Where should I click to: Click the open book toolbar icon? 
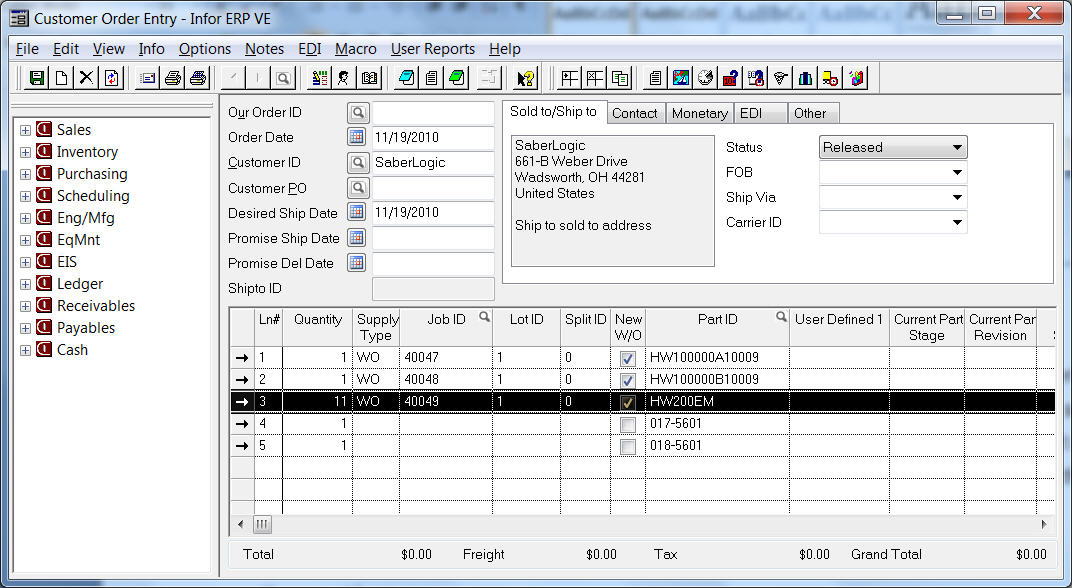point(369,78)
